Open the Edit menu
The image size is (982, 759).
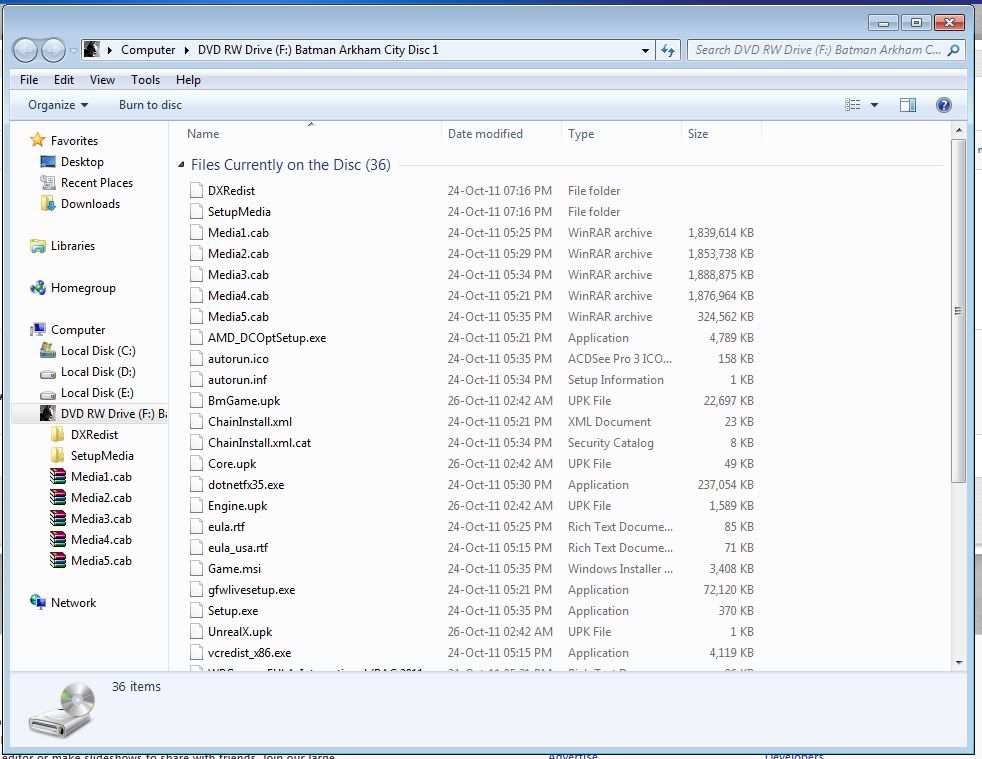coord(64,80)
